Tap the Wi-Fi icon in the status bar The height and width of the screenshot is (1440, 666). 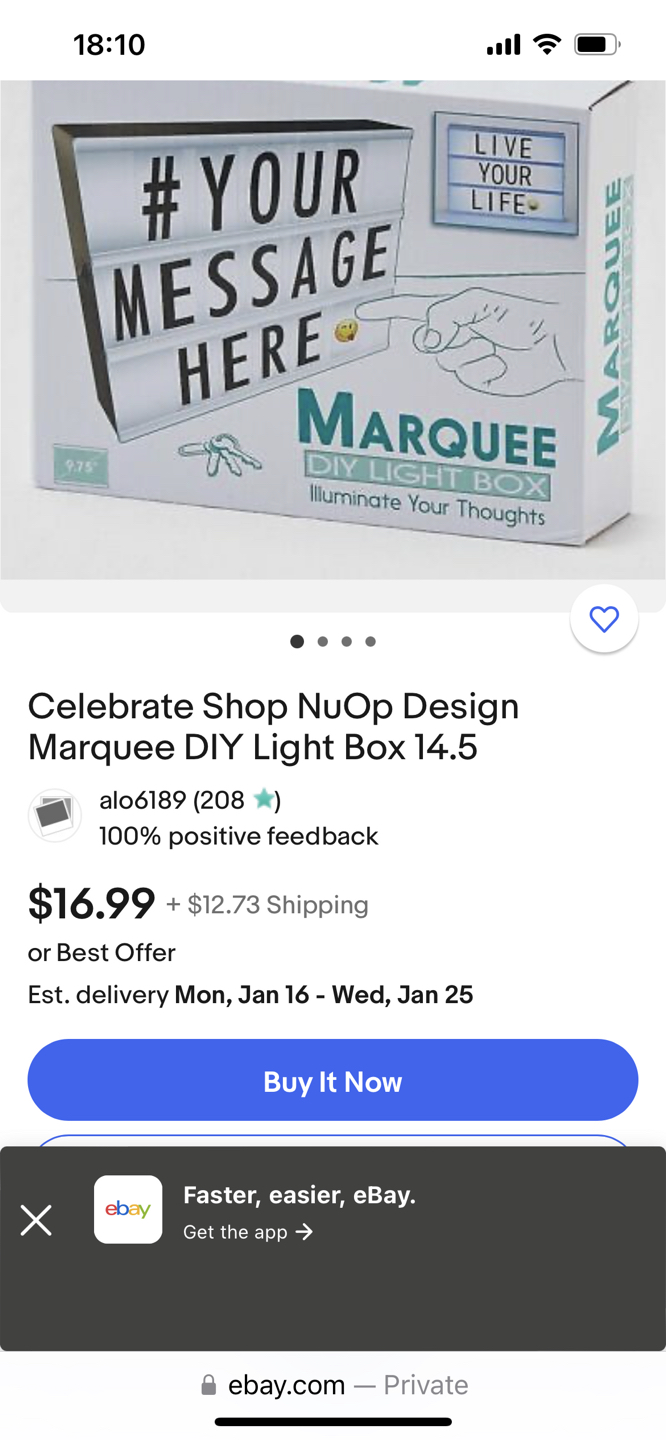click(x=547, y=44)
